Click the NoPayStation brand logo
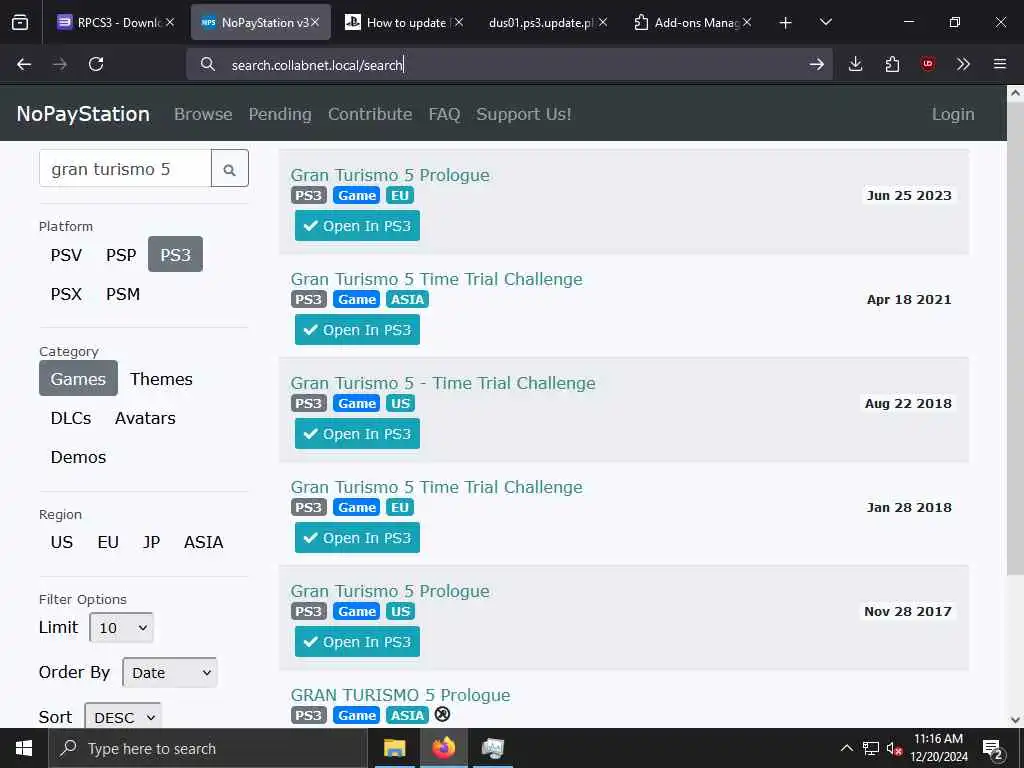The width and height of the screenshot is (1024, 768). [x=83, y=114]
